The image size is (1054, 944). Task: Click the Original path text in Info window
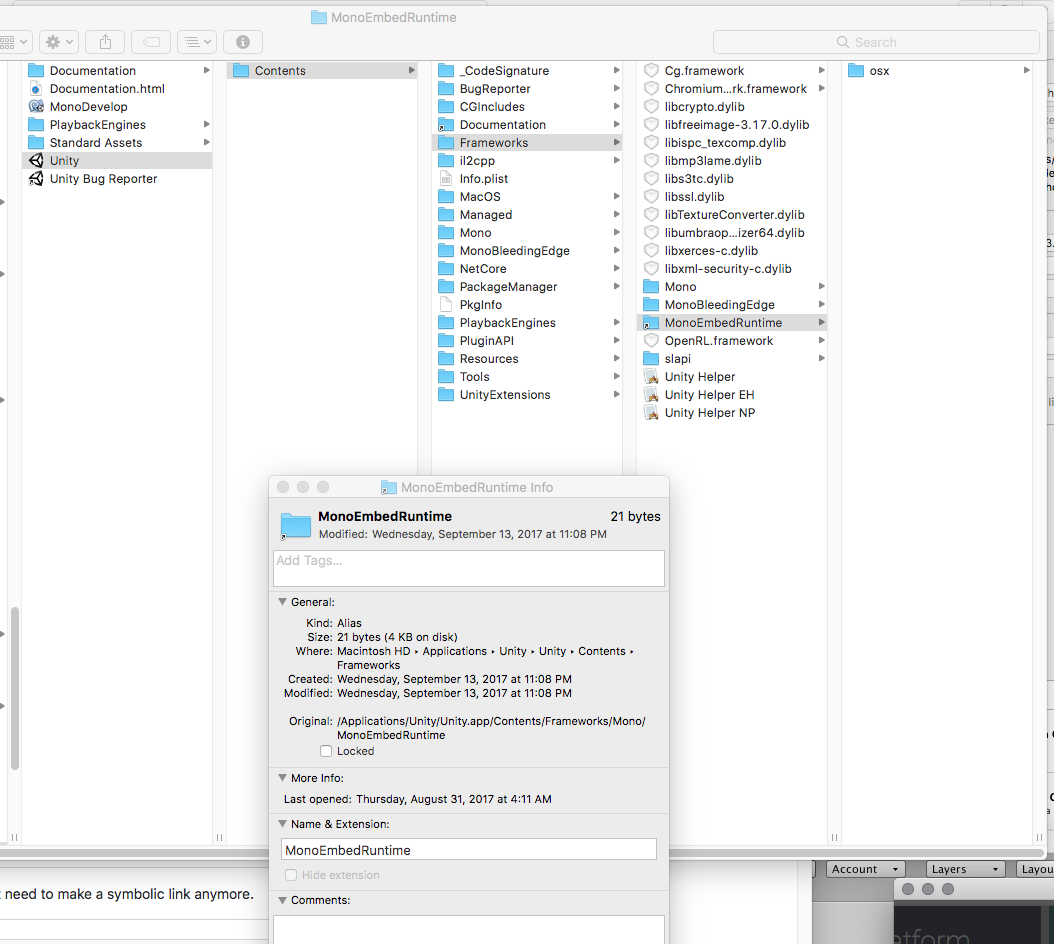[491, 728]
